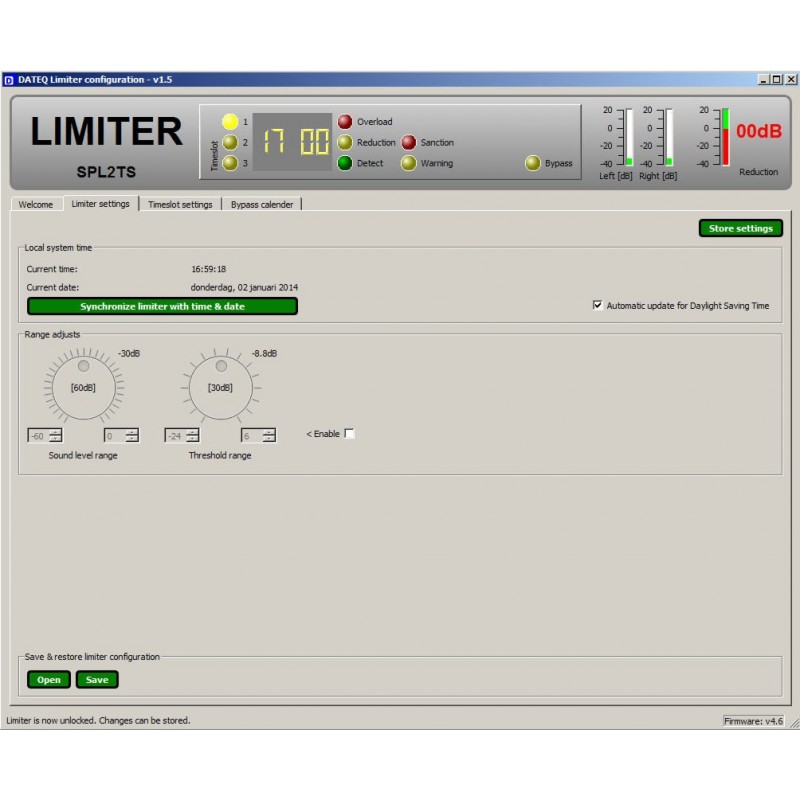Screen dimensions: 800x800
Task: Open the Welcome tab
Action: tap(36, 204)
